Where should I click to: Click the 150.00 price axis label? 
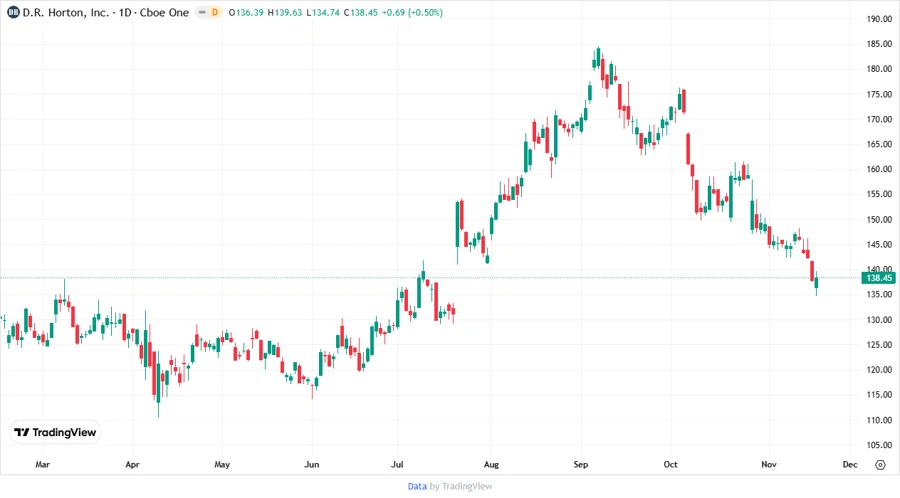879,219
